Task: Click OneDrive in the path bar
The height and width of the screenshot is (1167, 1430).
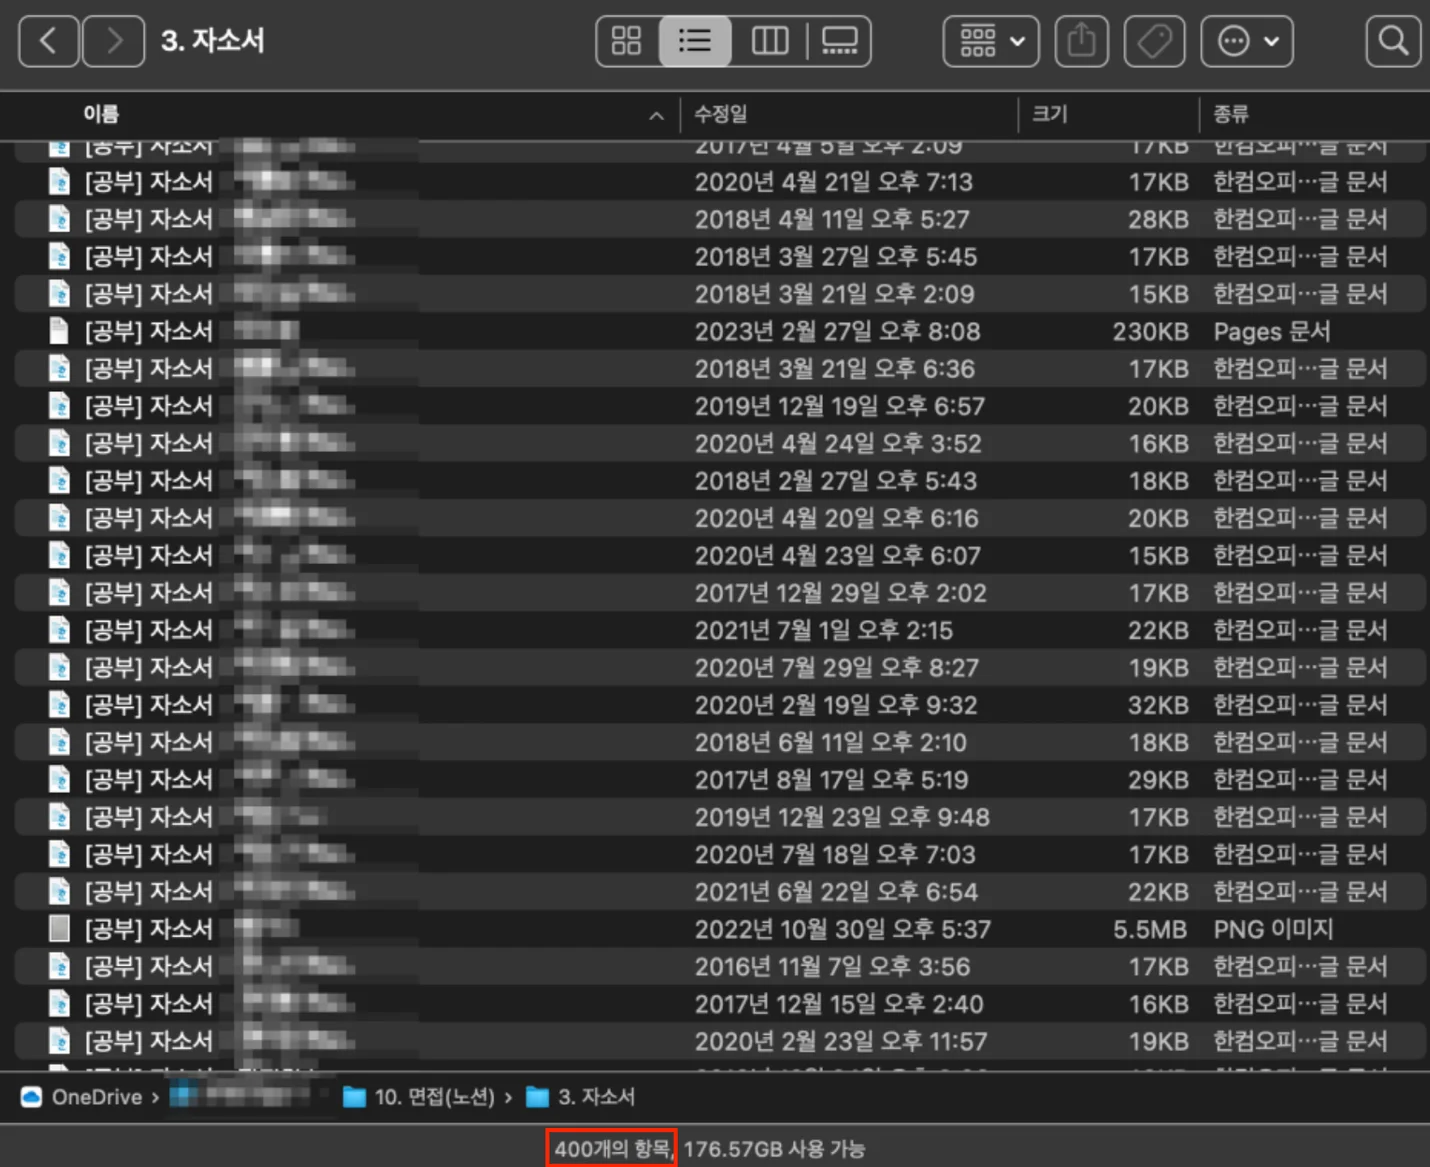Action: point(97,1097)
